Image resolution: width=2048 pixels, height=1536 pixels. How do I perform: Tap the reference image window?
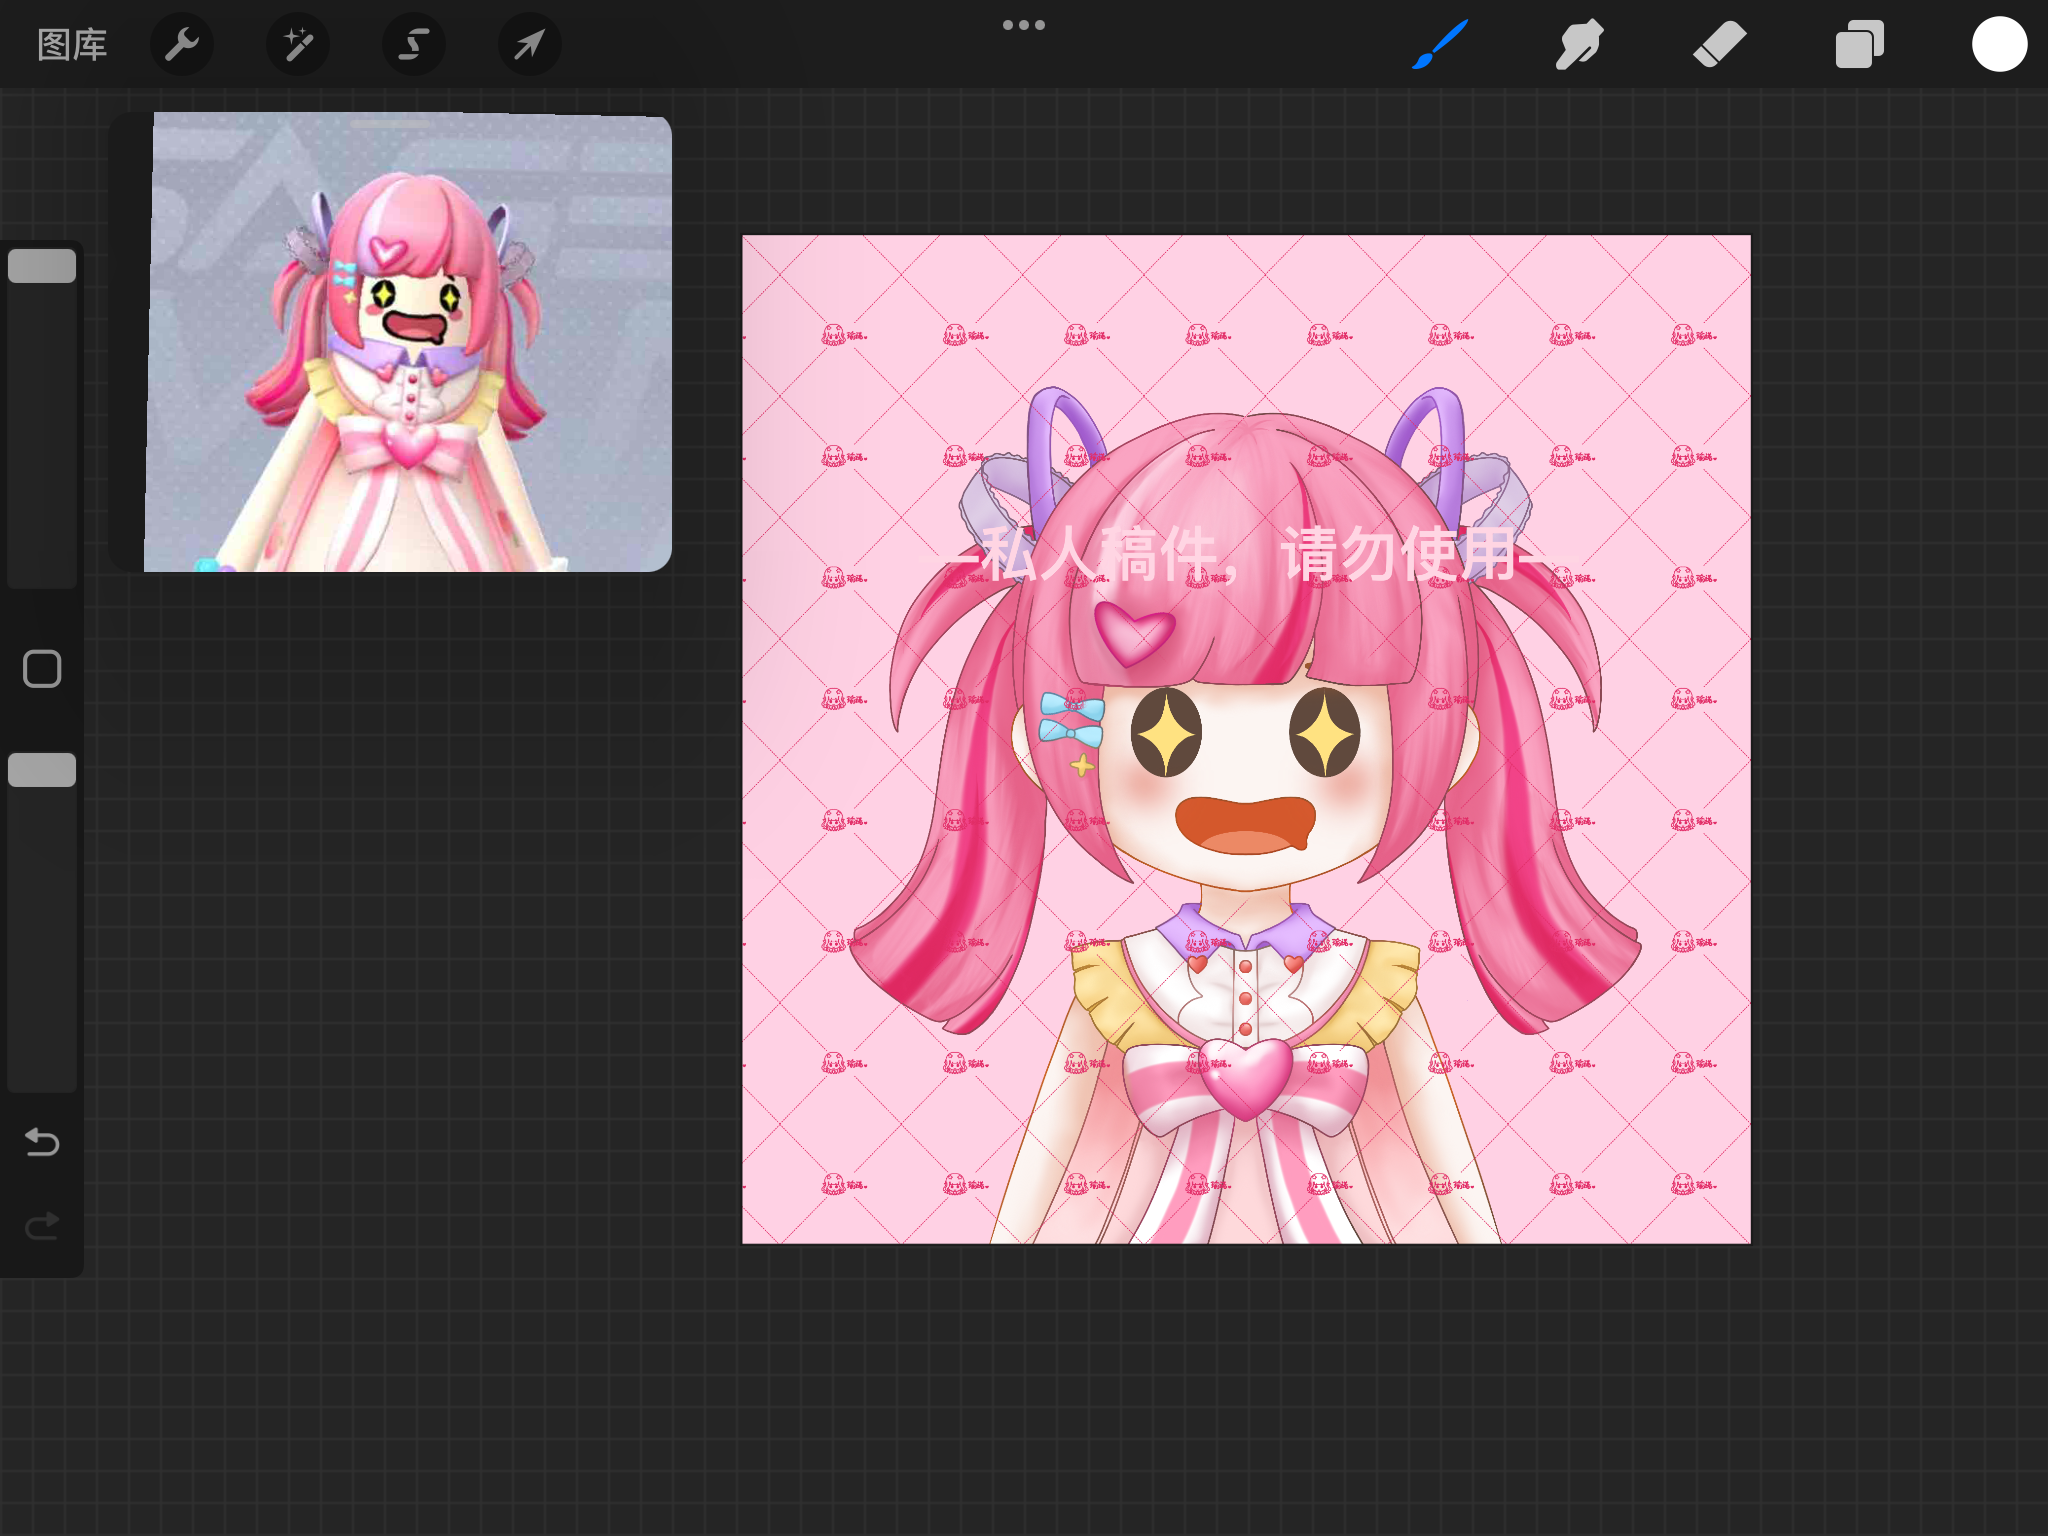(x=391, y=342)
